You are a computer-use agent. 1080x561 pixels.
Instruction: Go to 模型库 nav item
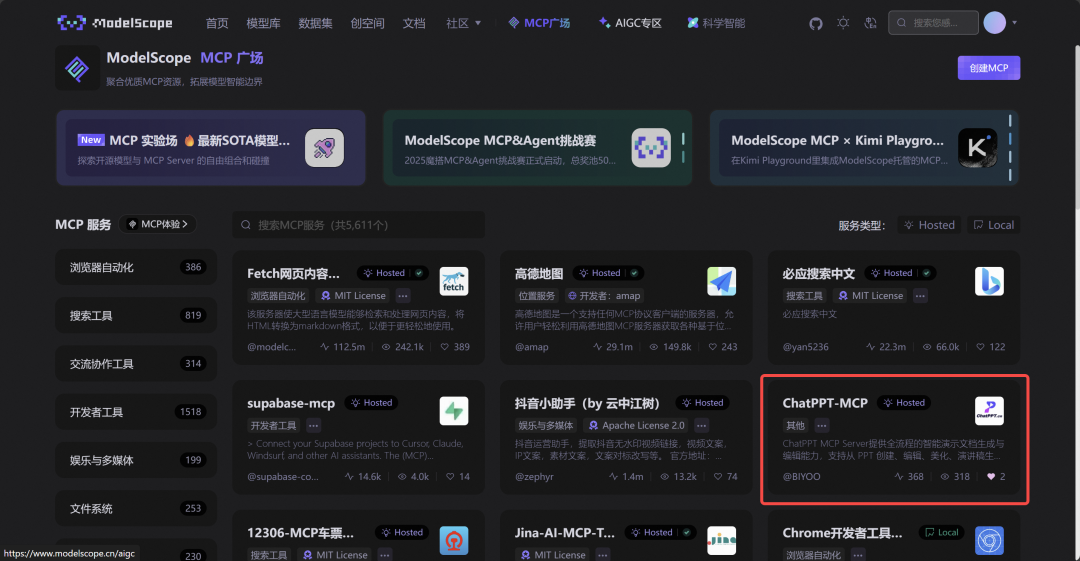[264, 23]
